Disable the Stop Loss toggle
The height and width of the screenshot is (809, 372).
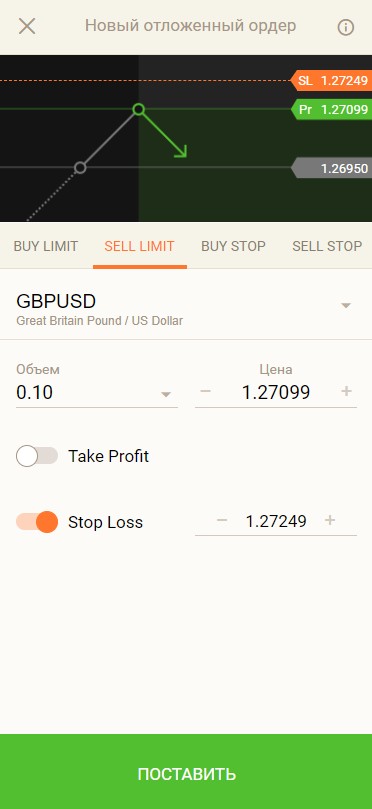[37, 522]
